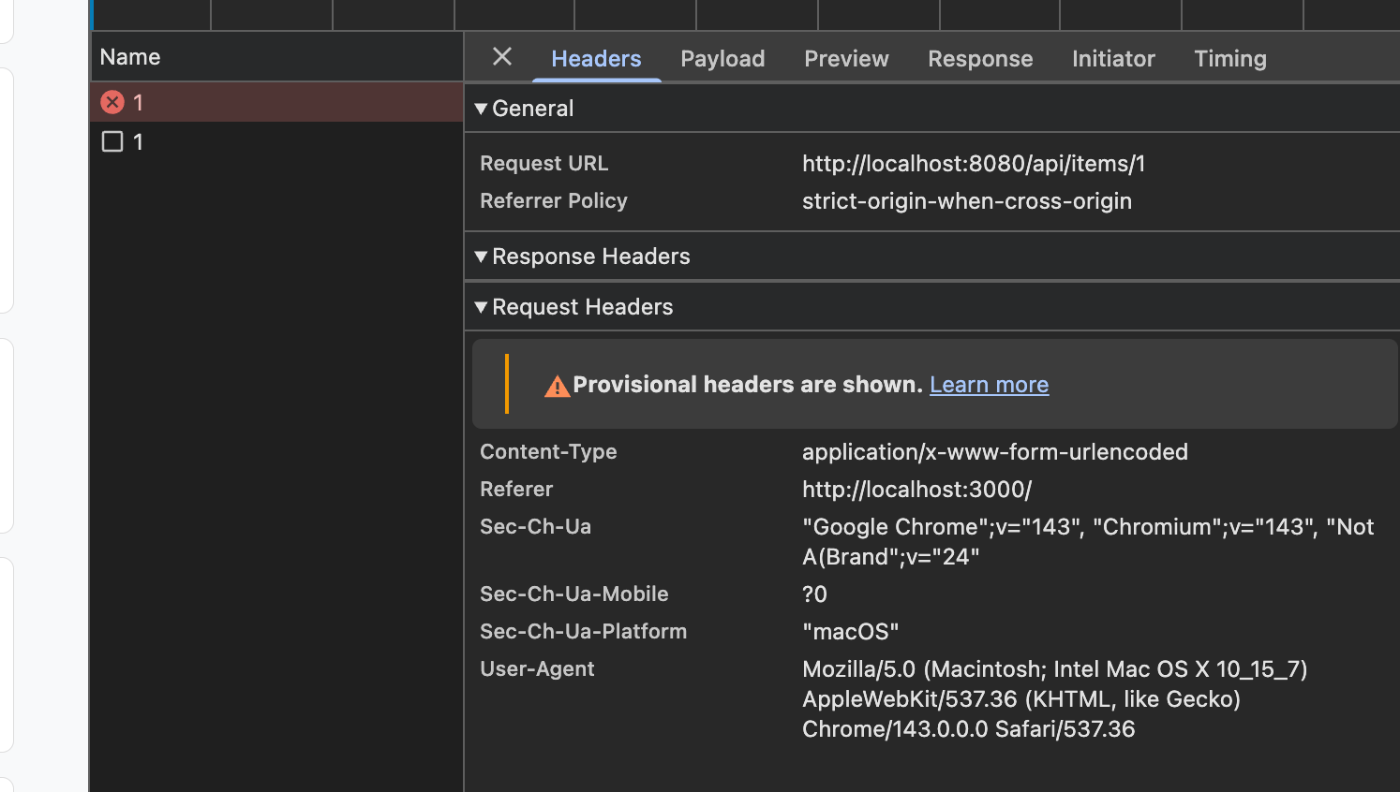
Task: Click the User-Agent header name
Action: click(537, 669)
